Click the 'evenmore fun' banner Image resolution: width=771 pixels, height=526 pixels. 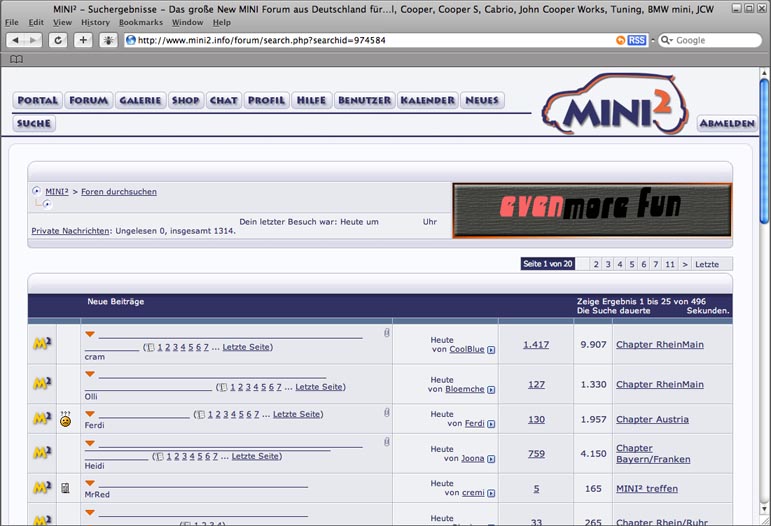(x=591, y=210)
